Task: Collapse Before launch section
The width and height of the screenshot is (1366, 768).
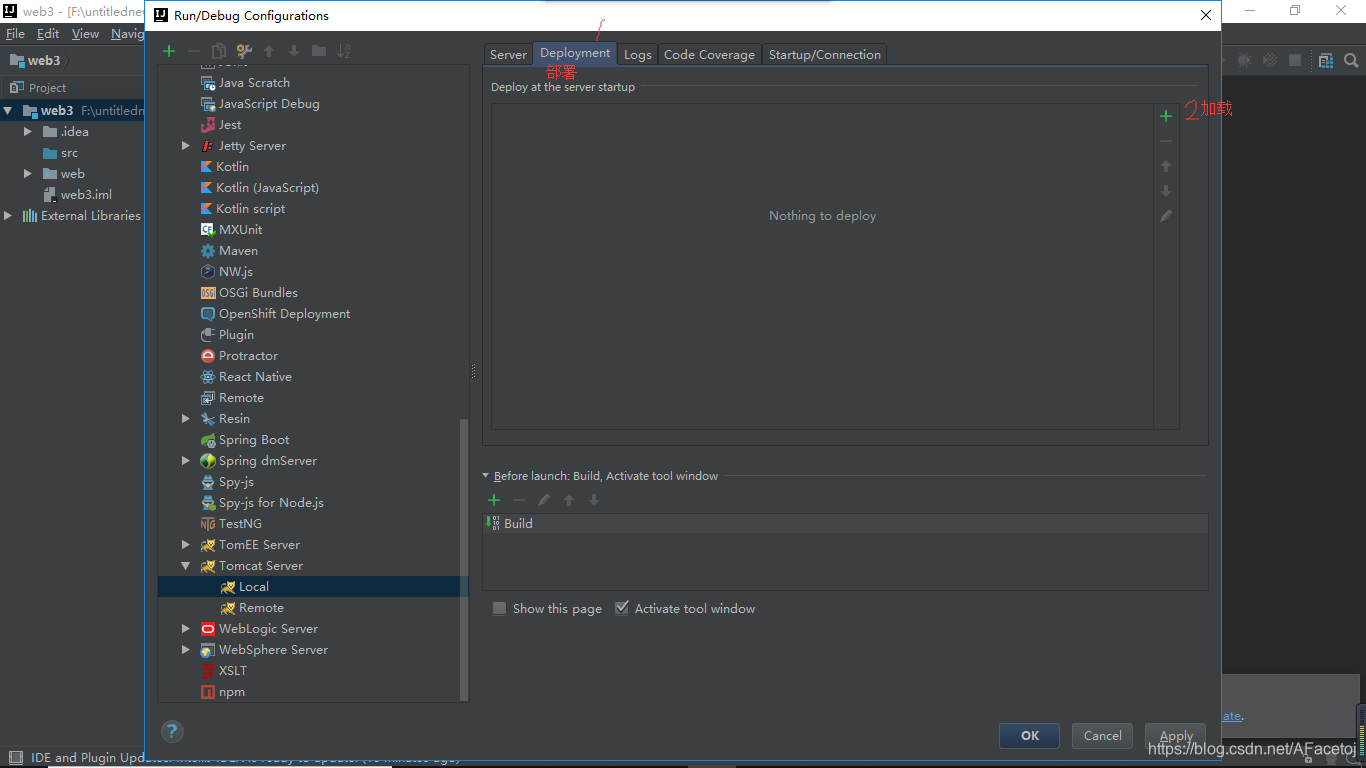Action: pyautogui.click(x=486, y=476)
